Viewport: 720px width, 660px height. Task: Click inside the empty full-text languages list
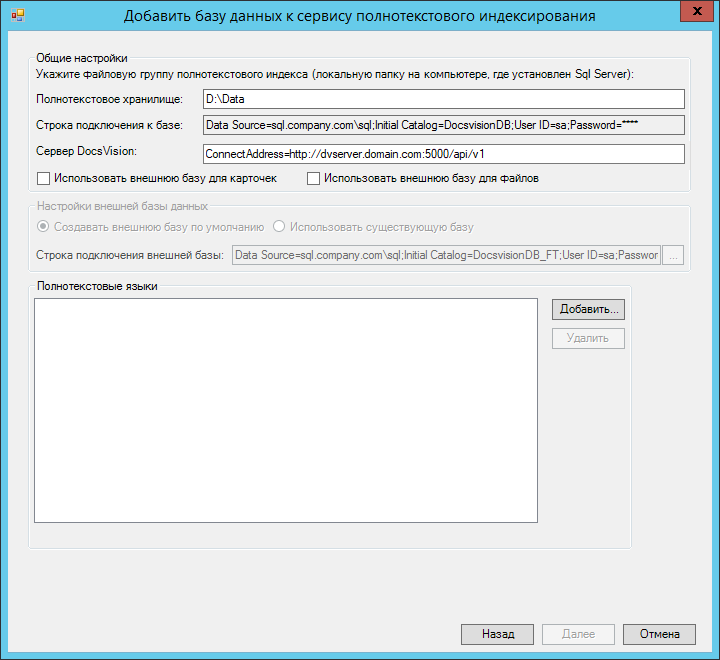pyautogui.click(x=286, y=410)
